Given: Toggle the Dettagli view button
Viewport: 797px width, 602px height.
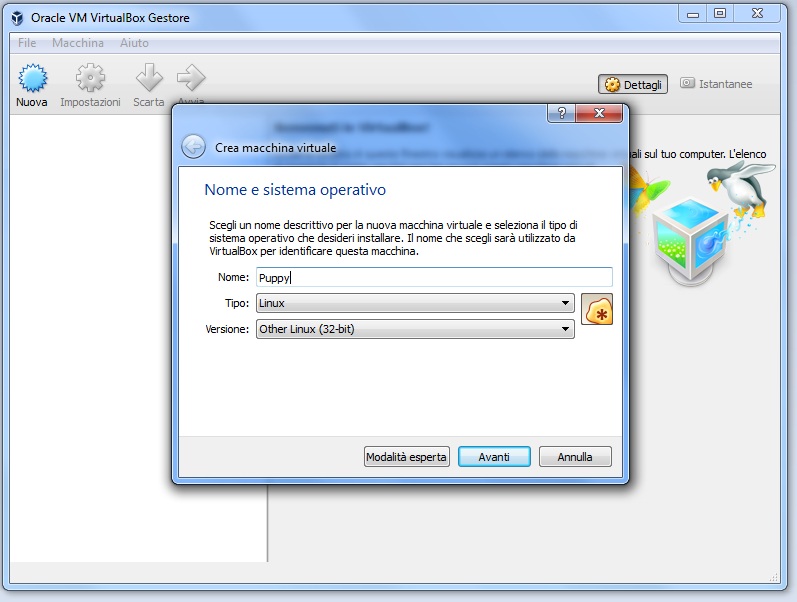Looking at the screenshot, I should pyautogui.click(x=634, y=85).
